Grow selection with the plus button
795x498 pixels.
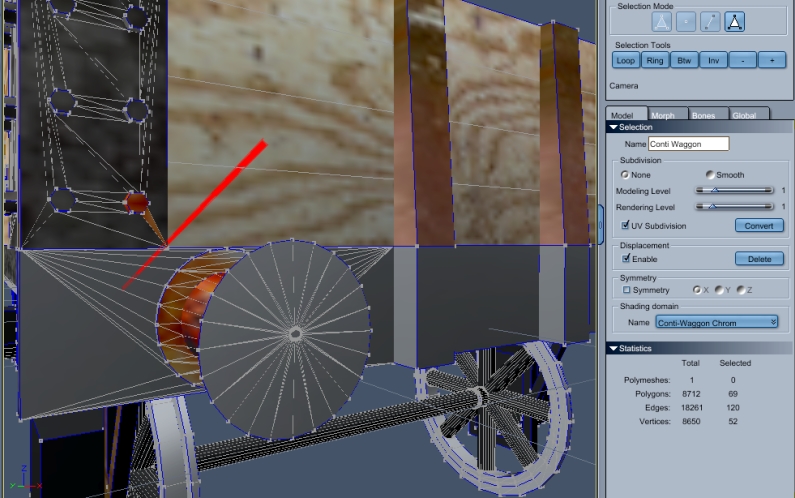[772, 60]
